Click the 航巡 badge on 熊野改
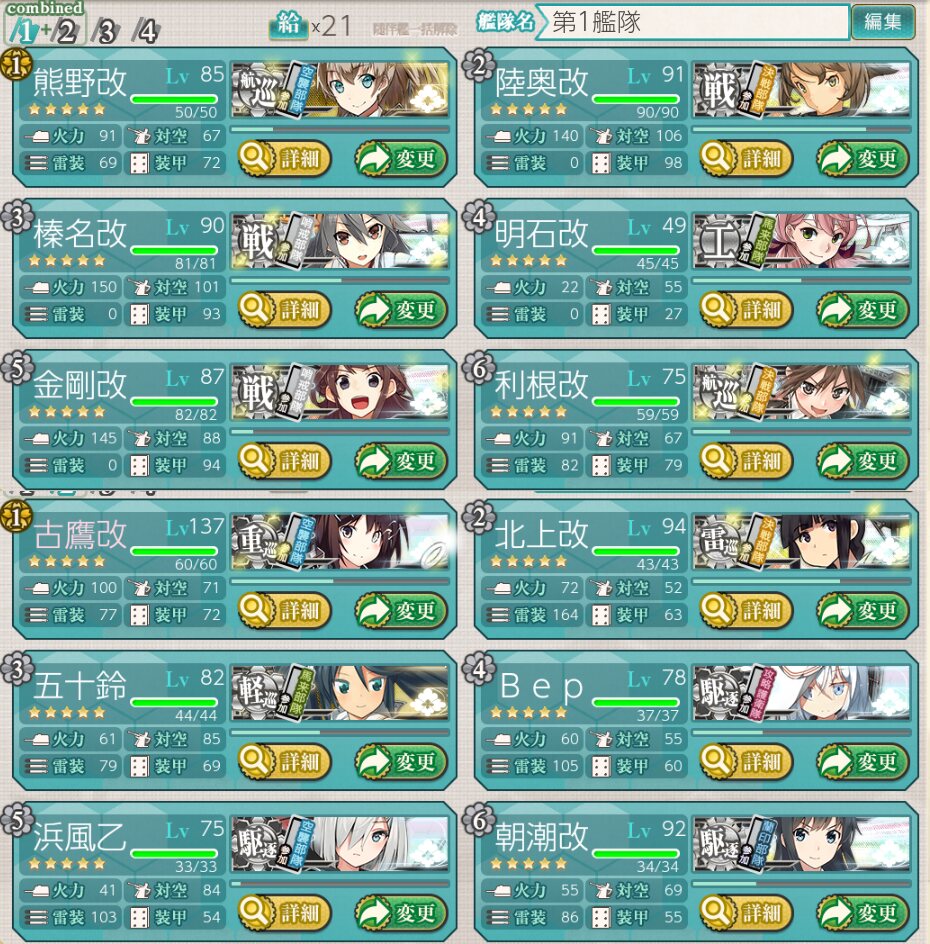930x944 pixels. tap(258, 90)
